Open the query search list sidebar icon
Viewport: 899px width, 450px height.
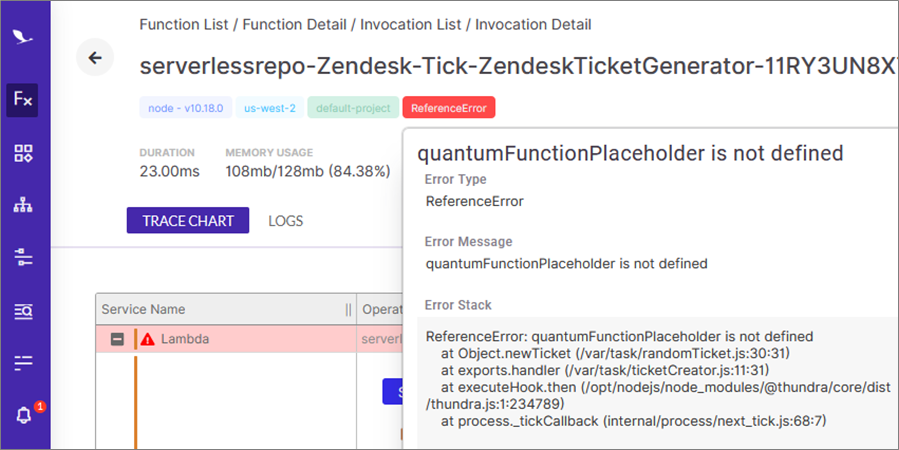point(23,311)
